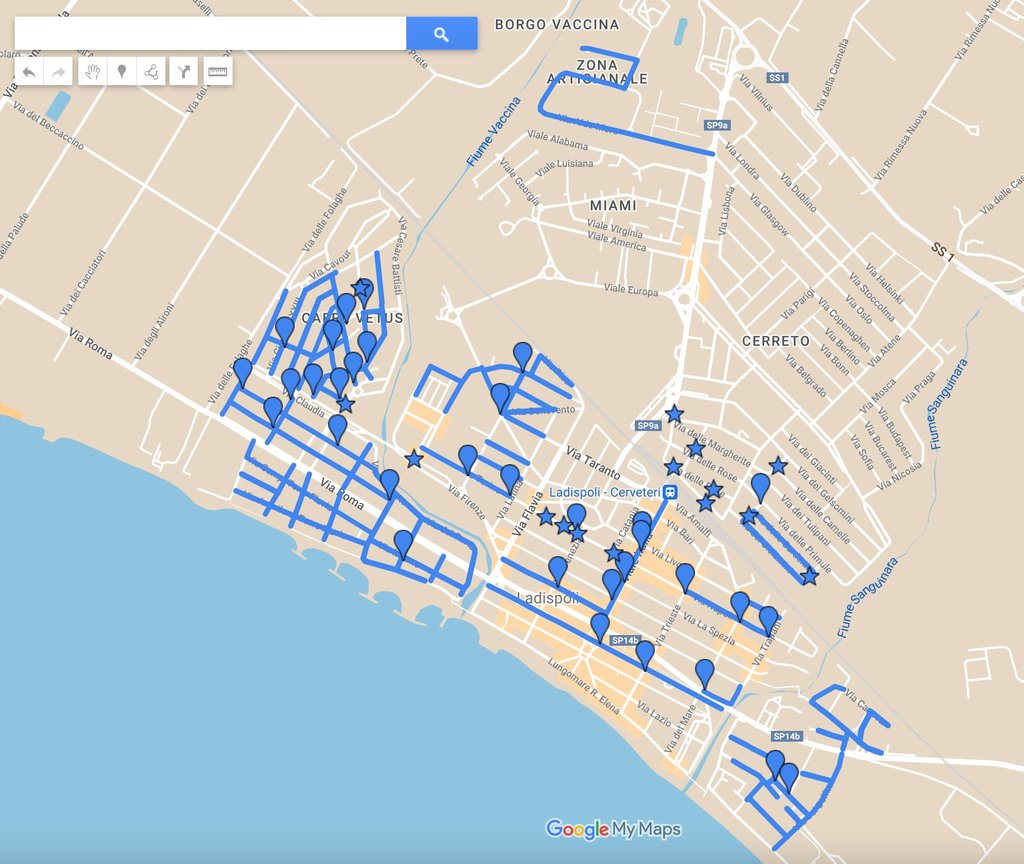1024x864 pixels.
Task: Click the CERRETO neighborhood label
Action: point(776,341)
